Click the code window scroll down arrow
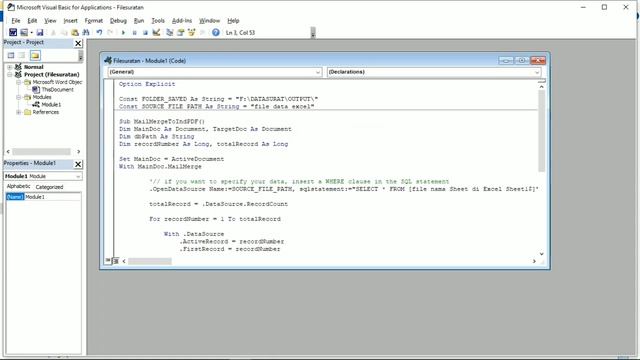The height and width of the screenshot is (360, 640). coord(541,254)
